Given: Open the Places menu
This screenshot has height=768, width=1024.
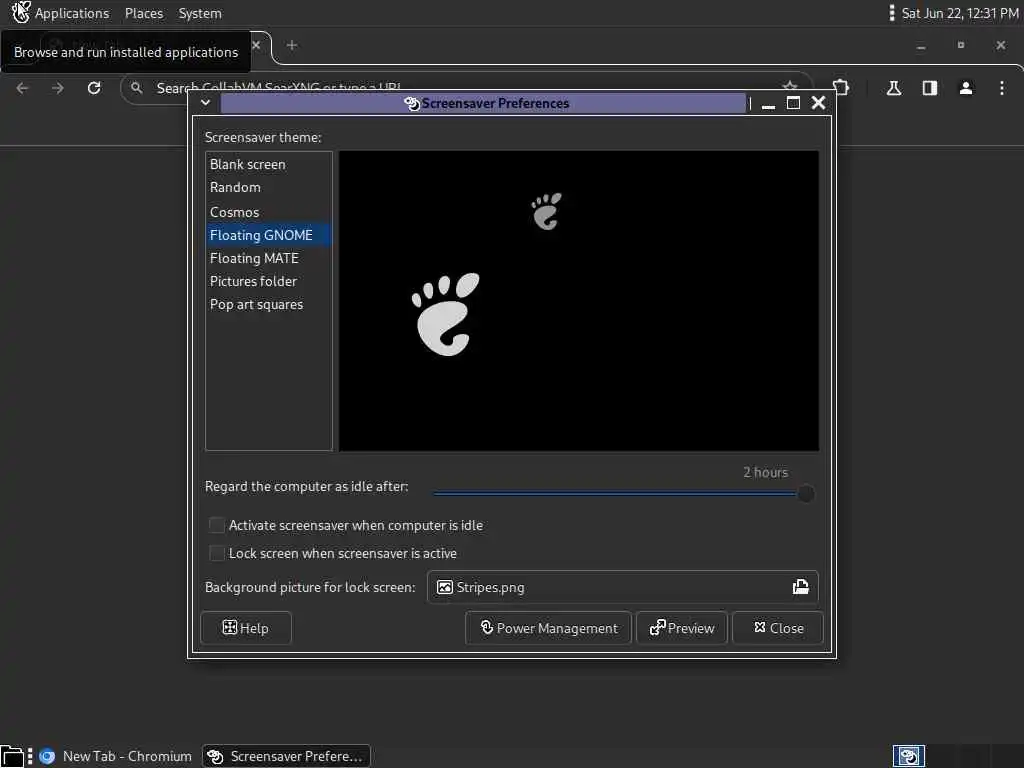Looking at the screenshot, I should [x=144, y=13].
